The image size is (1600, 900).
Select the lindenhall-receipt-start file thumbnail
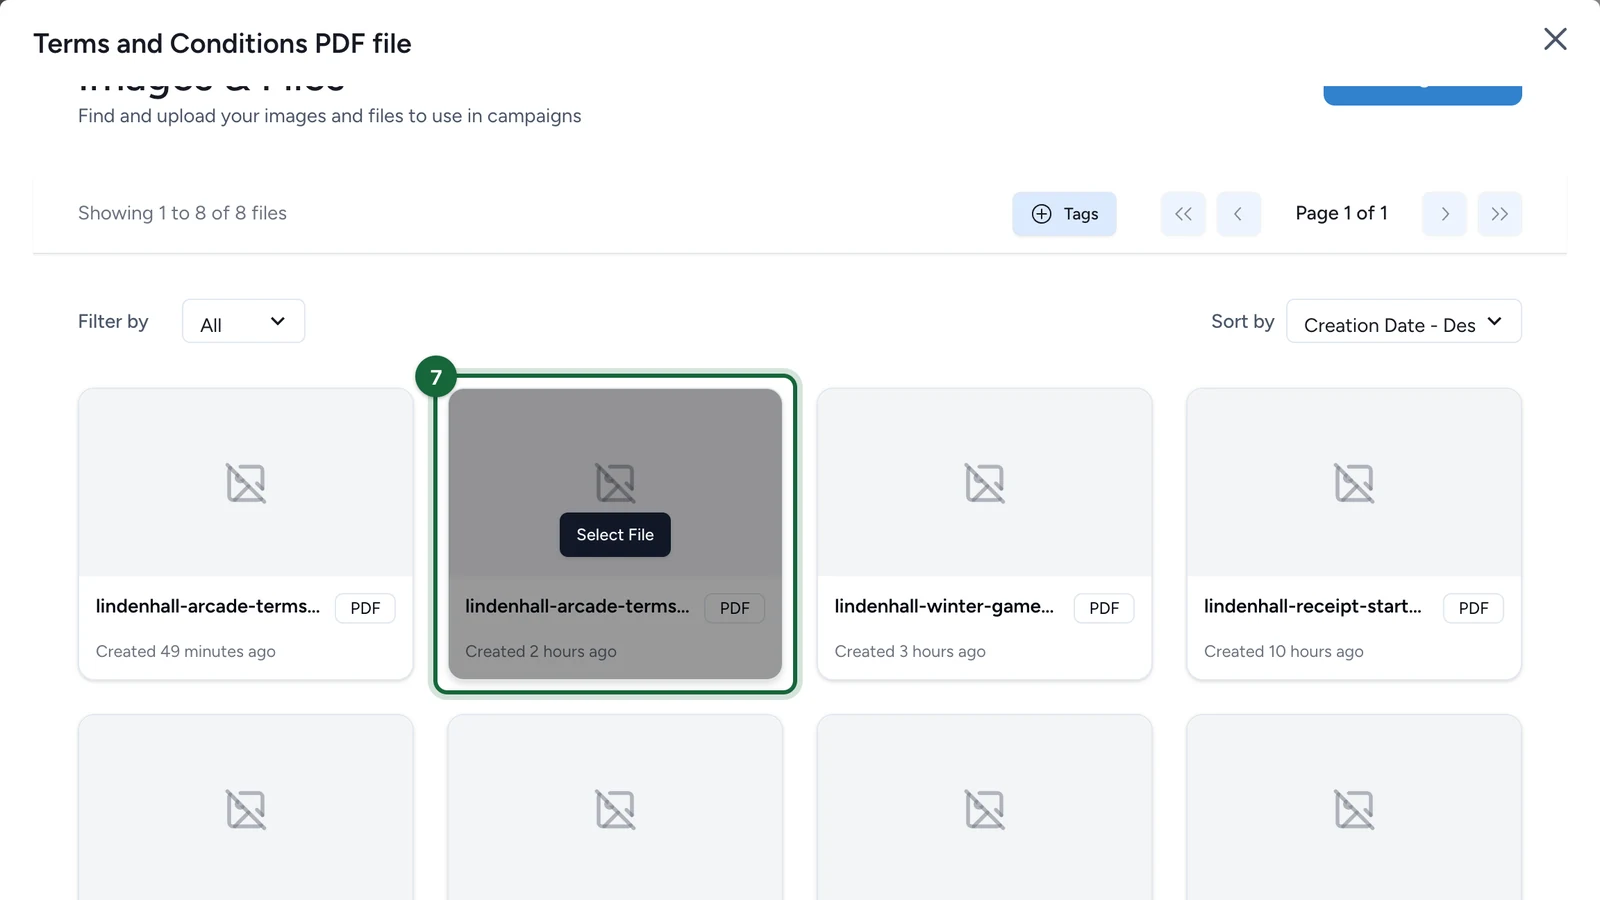pos(1354,483)
